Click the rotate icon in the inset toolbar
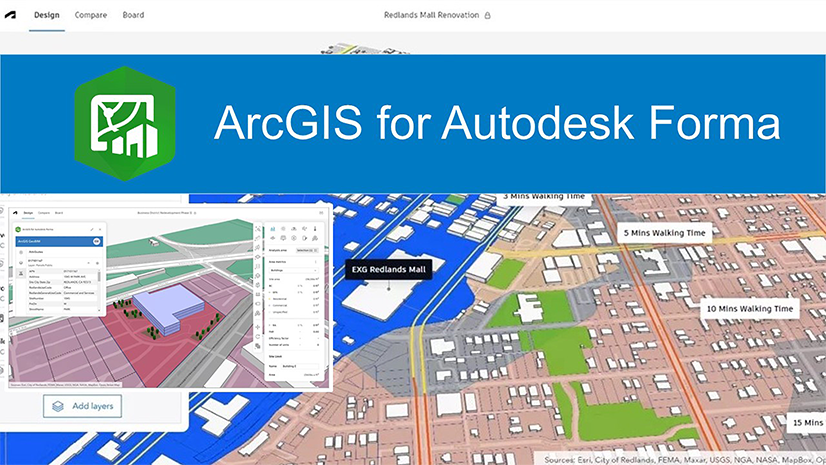This screenshot has height=465, width=826. [x=258, y=337]
